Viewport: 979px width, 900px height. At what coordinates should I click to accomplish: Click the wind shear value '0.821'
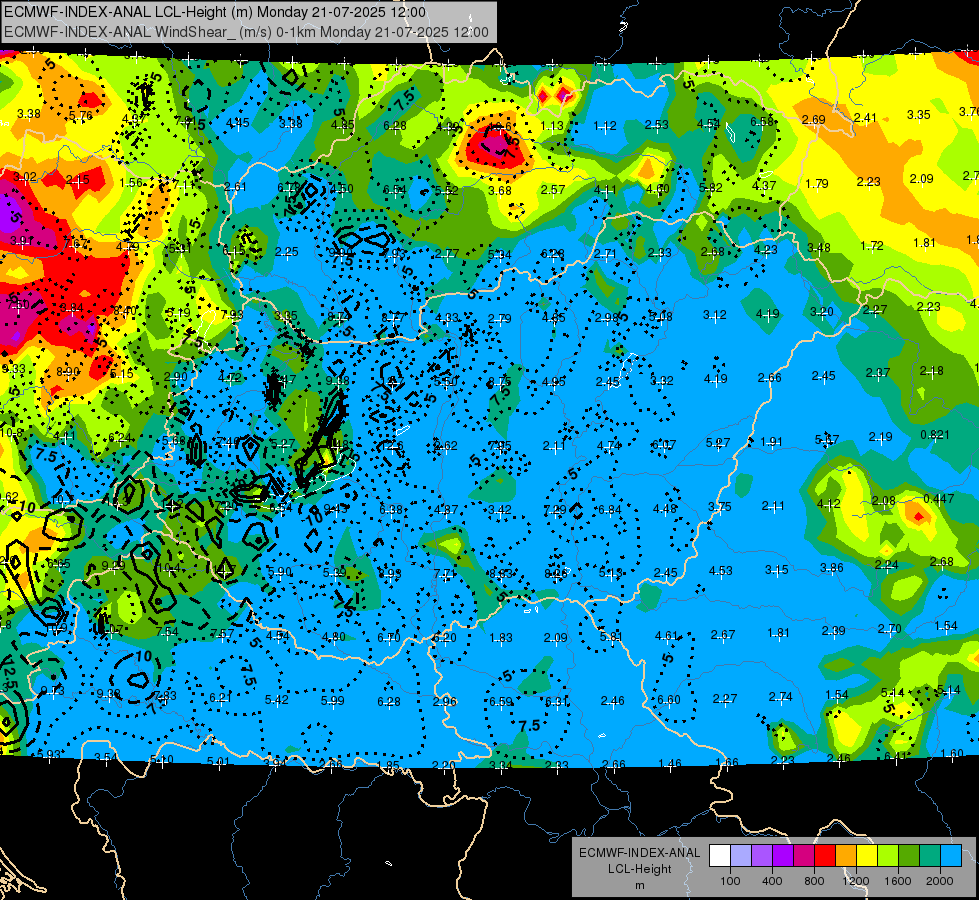coord(935,435)
